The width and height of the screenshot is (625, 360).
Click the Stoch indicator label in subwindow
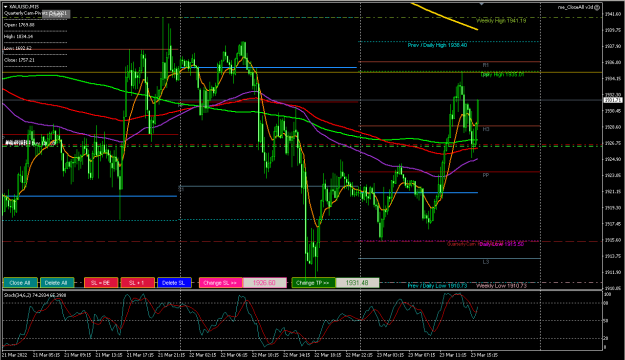[35, 295]
